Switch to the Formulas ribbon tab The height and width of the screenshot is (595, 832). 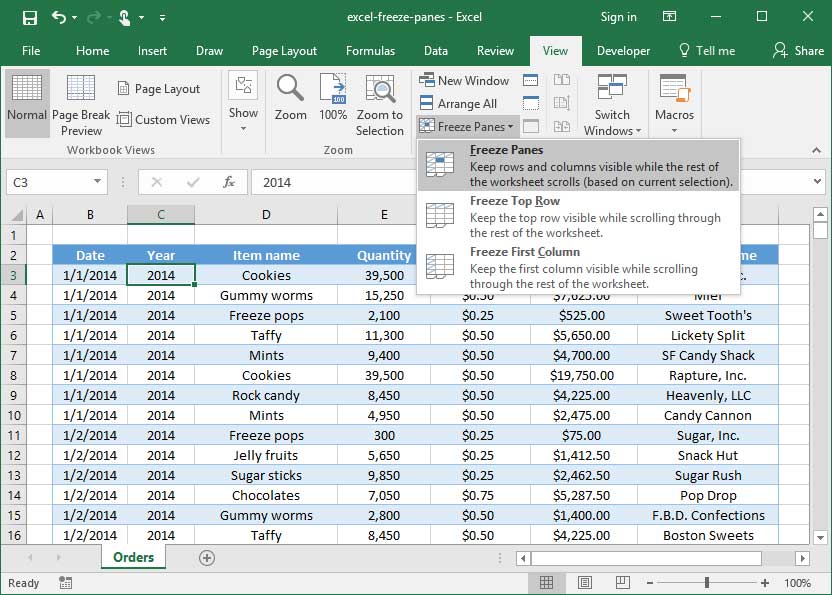pos(371,50)
